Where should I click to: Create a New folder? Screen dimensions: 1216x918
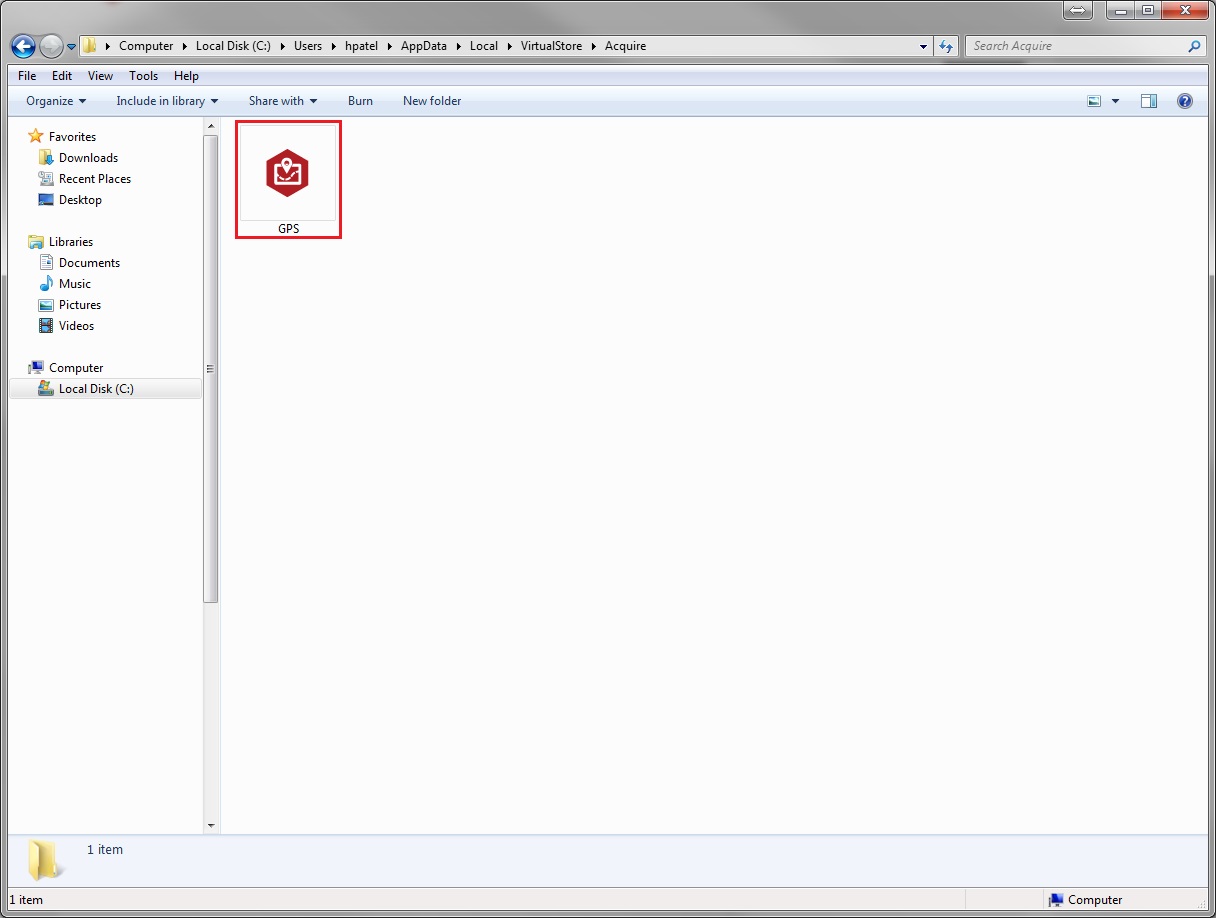point(432,101)
